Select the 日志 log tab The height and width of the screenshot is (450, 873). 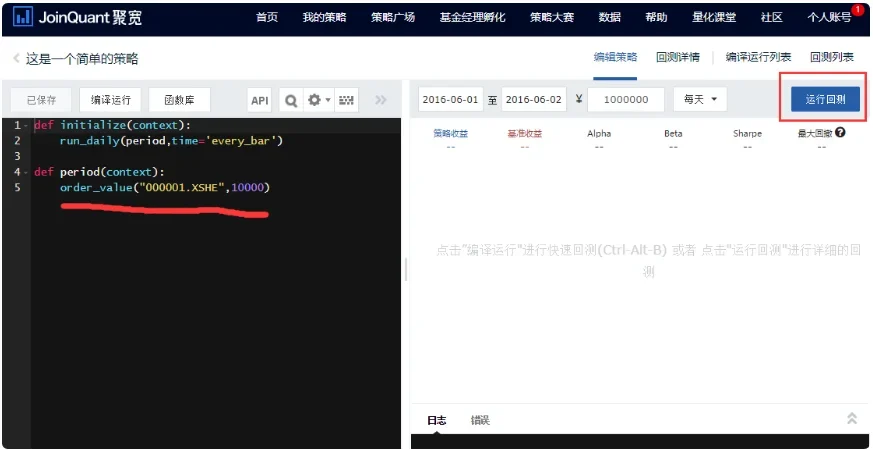(436, 420)
